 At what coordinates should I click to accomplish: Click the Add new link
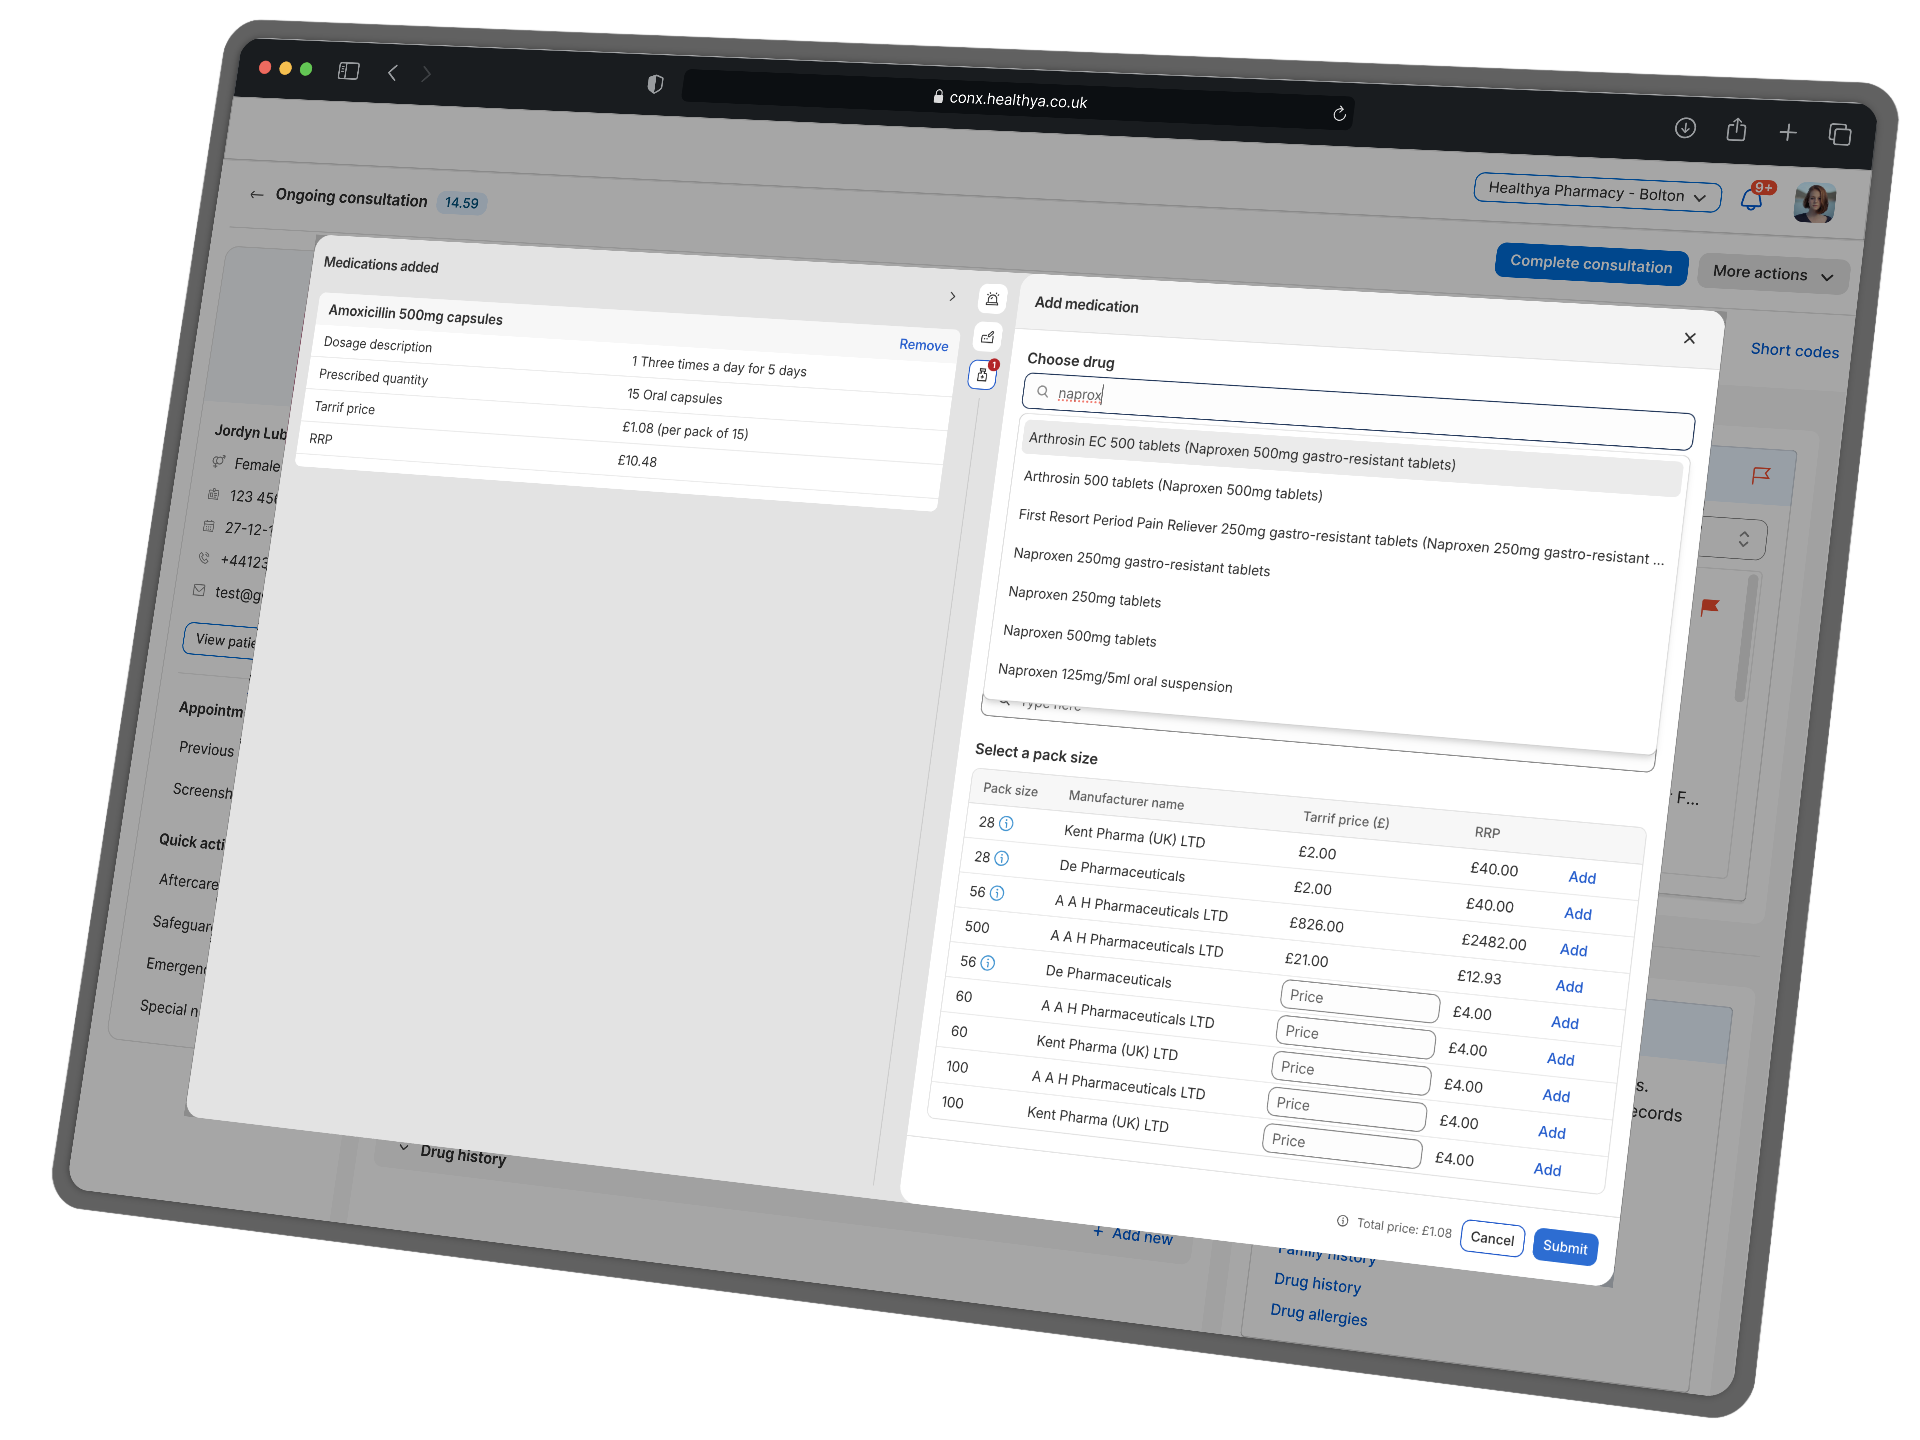tap(1133, 1235)
